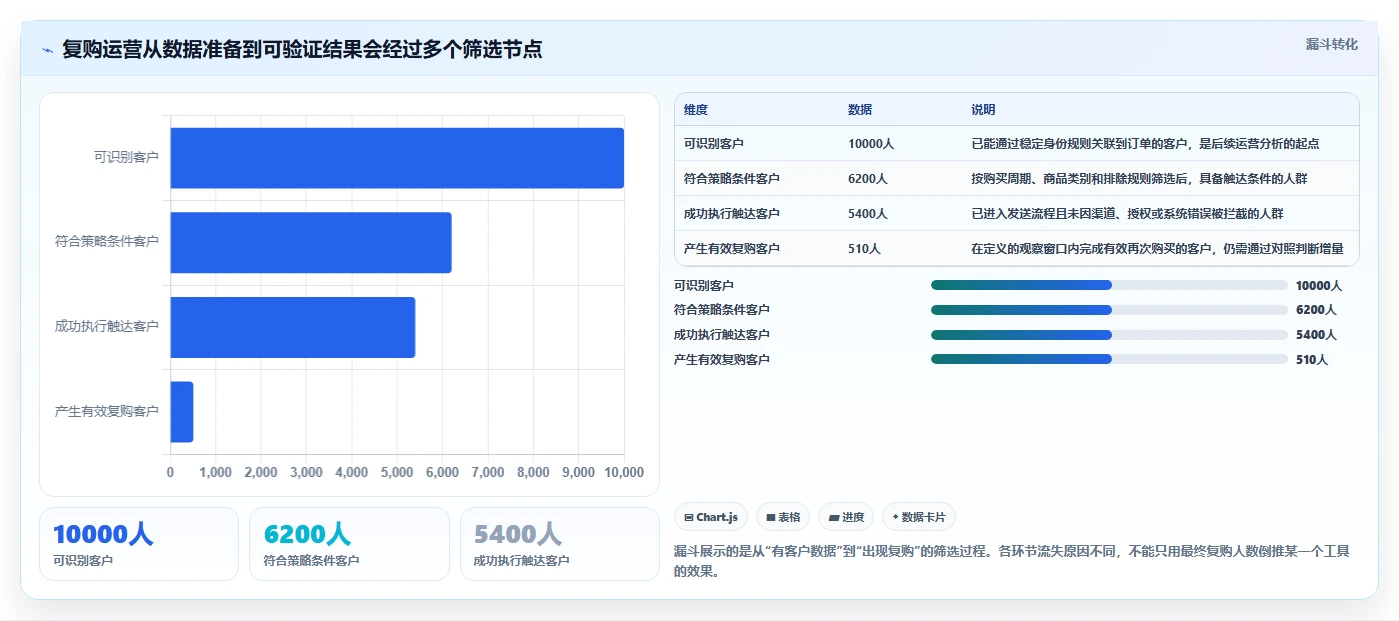Click the 6200人 value beside the progress bar
This screenshot has height=621, width=1399.
1316,310
